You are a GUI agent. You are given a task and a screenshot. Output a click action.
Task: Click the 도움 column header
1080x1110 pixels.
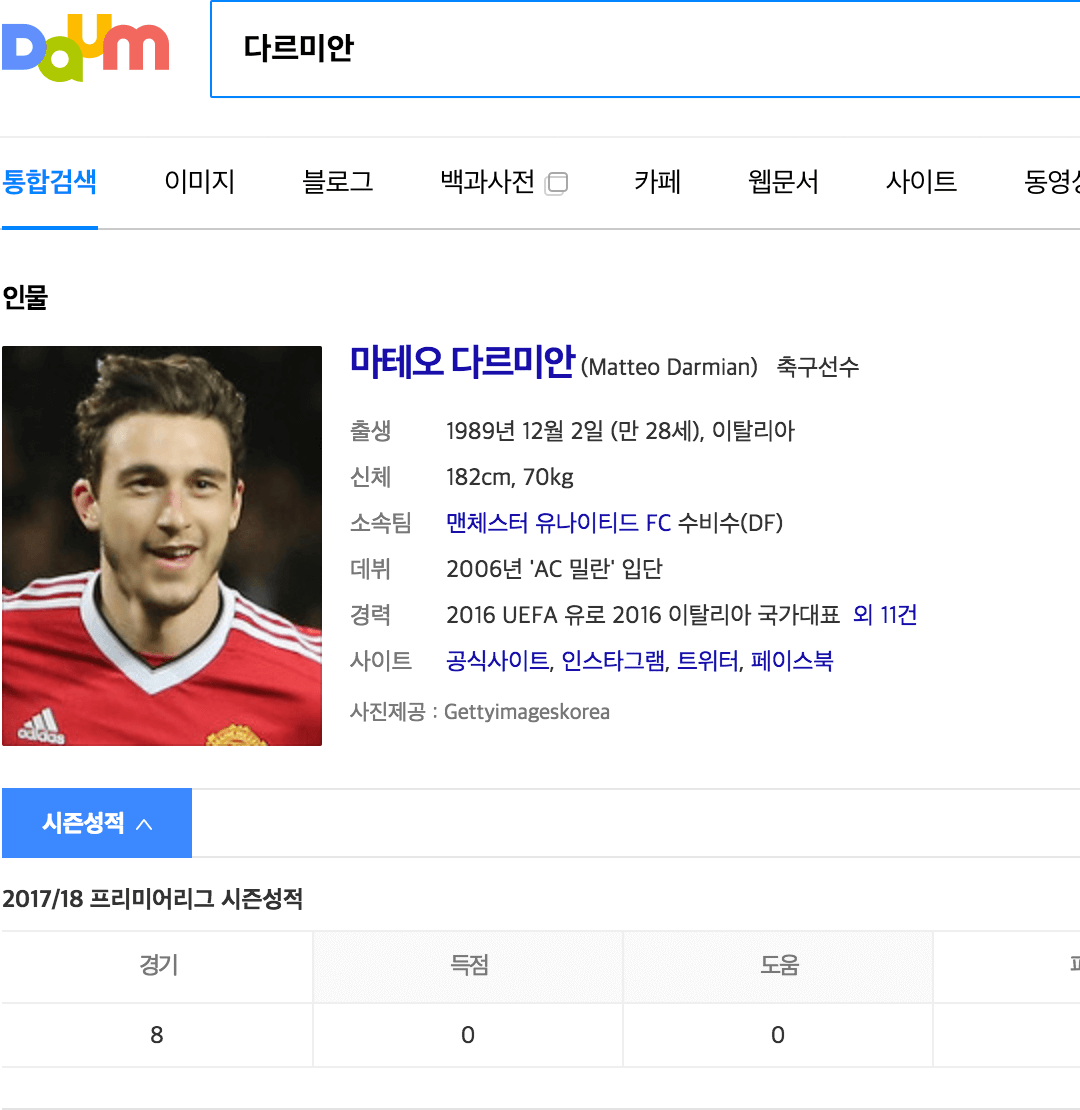coord(779,966)
